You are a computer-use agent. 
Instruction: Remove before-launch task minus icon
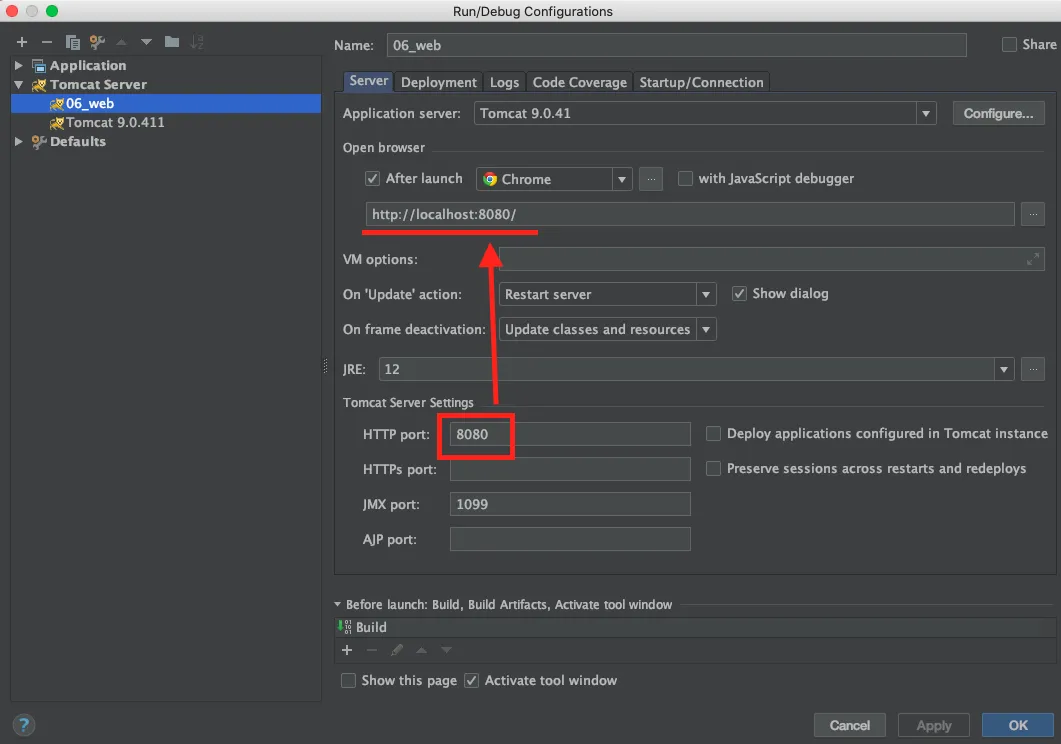[x=371, y=650]
